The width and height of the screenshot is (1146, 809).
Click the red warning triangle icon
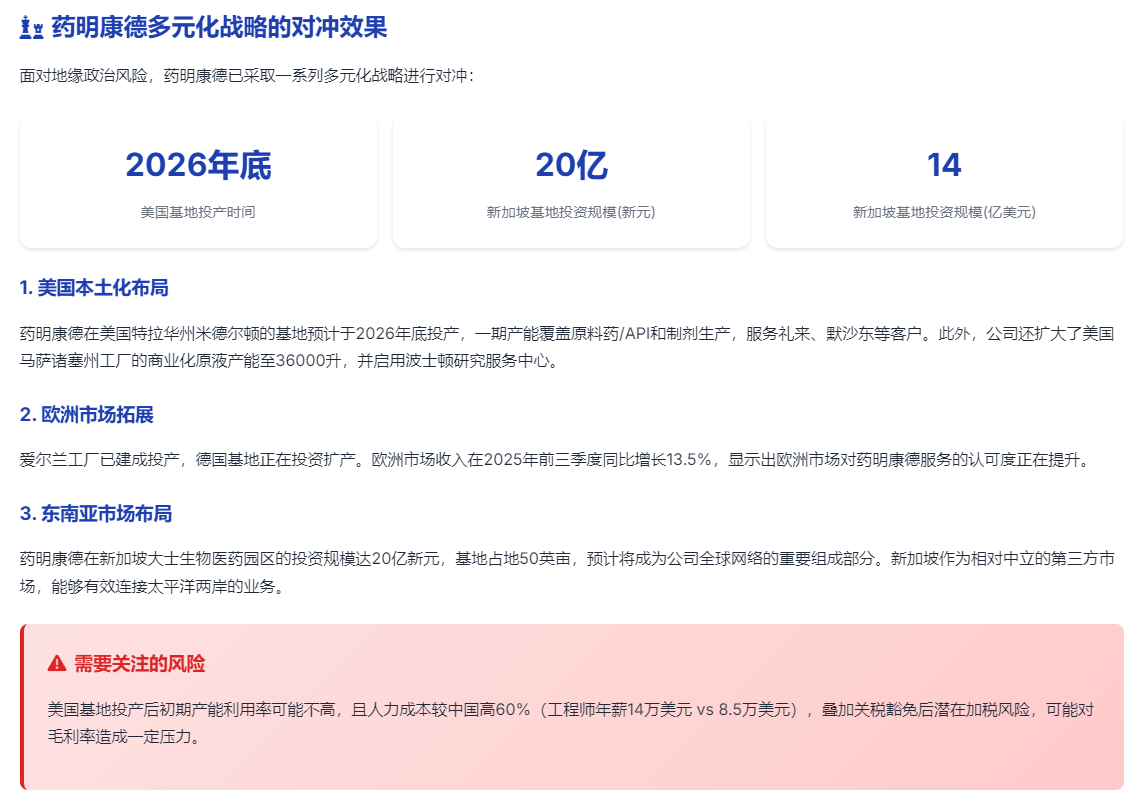pos(57,664)
